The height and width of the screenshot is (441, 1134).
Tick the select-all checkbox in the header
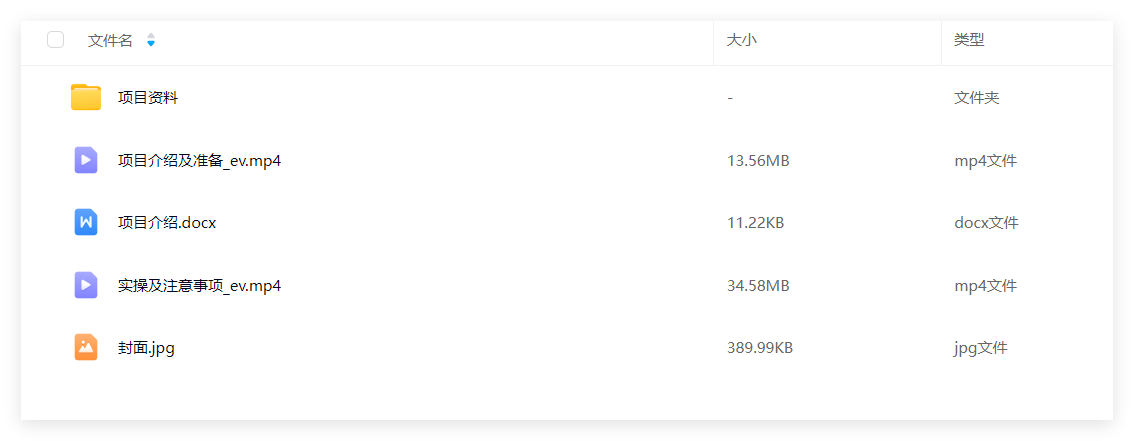56,40
